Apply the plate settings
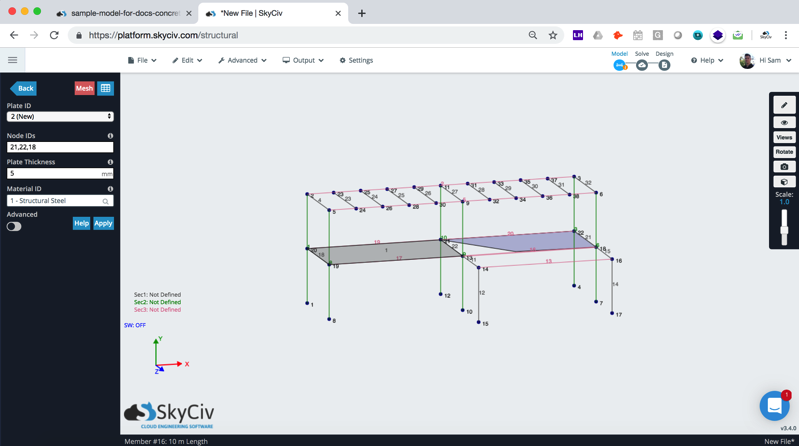The image size is (799, 446). point(103,223)
